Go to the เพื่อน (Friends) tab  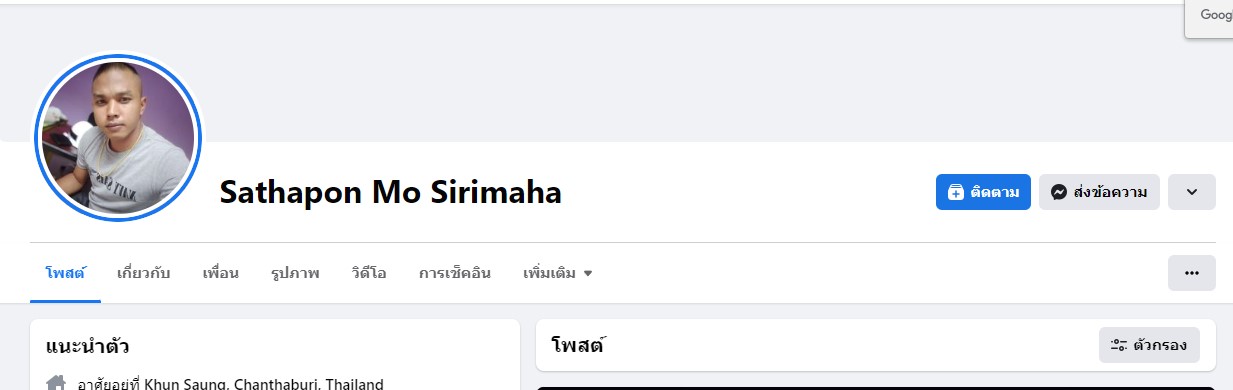(x=221, y=272)
